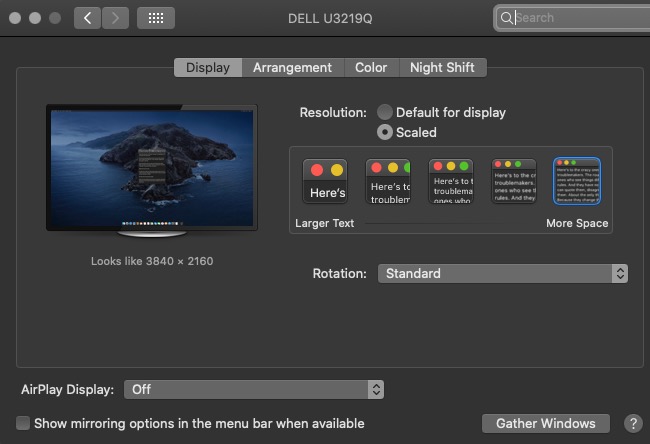The image size is (650, 444).
Task: Click the 'Larger Text' label
Action: click(x=325, y=223)
